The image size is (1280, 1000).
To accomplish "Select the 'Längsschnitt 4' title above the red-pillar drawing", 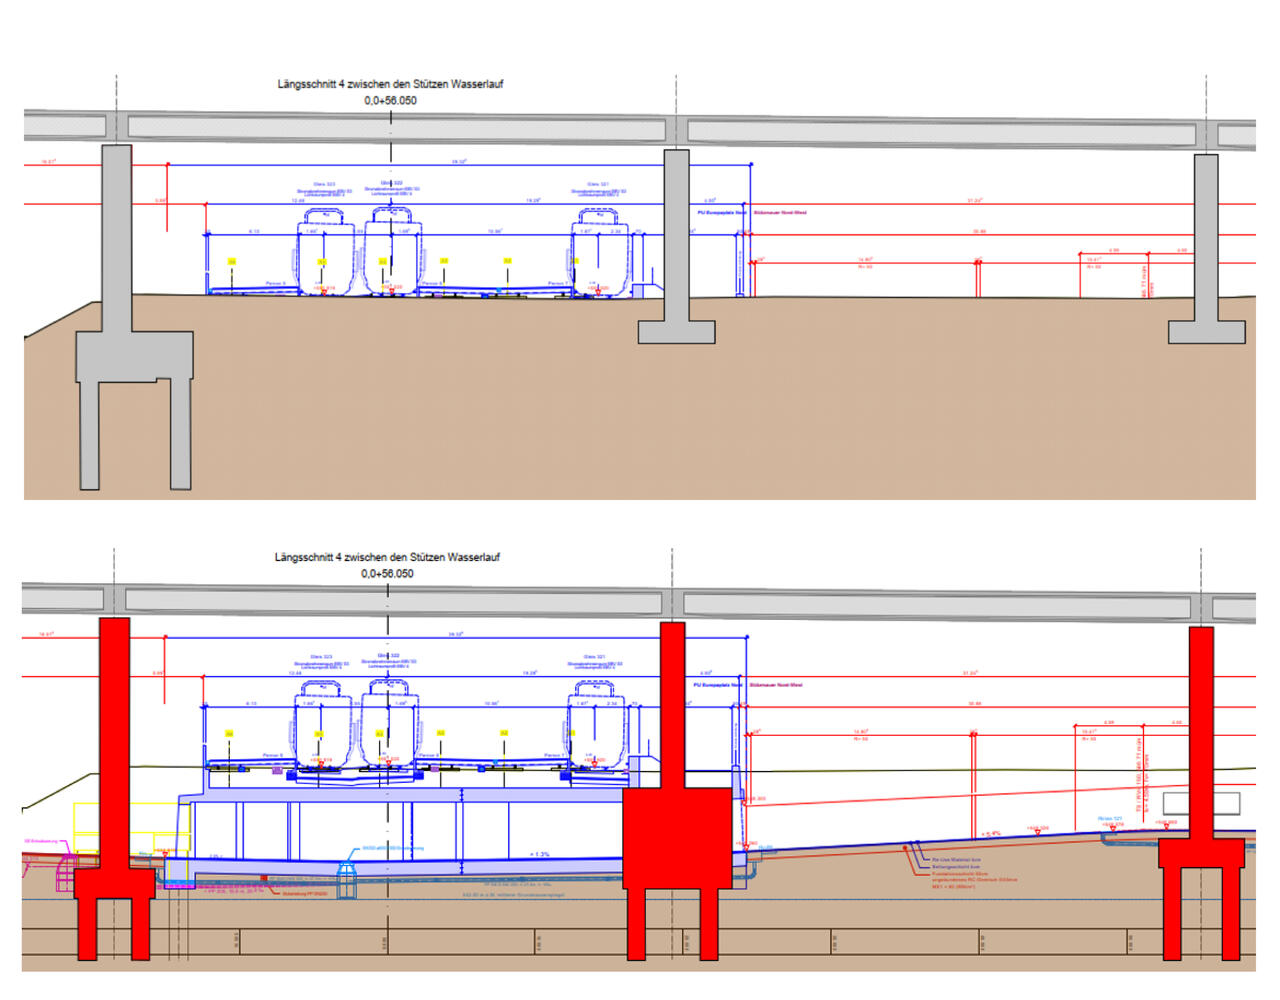I will pos(387,557).
